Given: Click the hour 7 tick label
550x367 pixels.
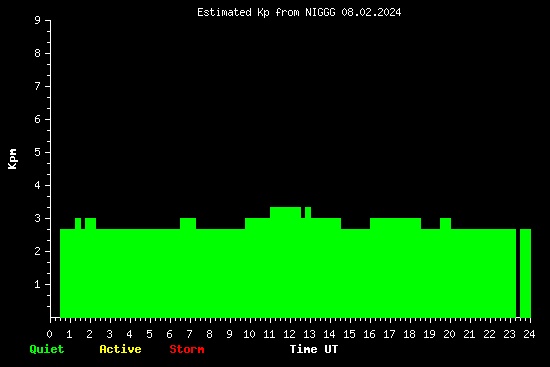Looking at the screenshot, I should [189, 334].
